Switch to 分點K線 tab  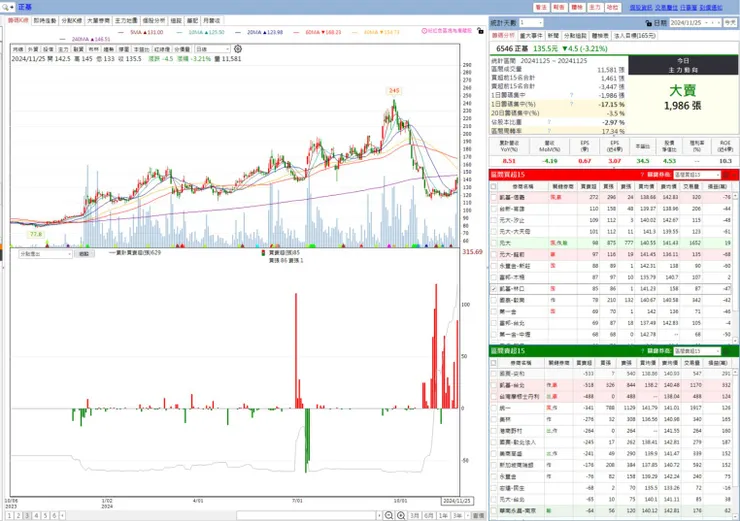[x=72, y=21]
